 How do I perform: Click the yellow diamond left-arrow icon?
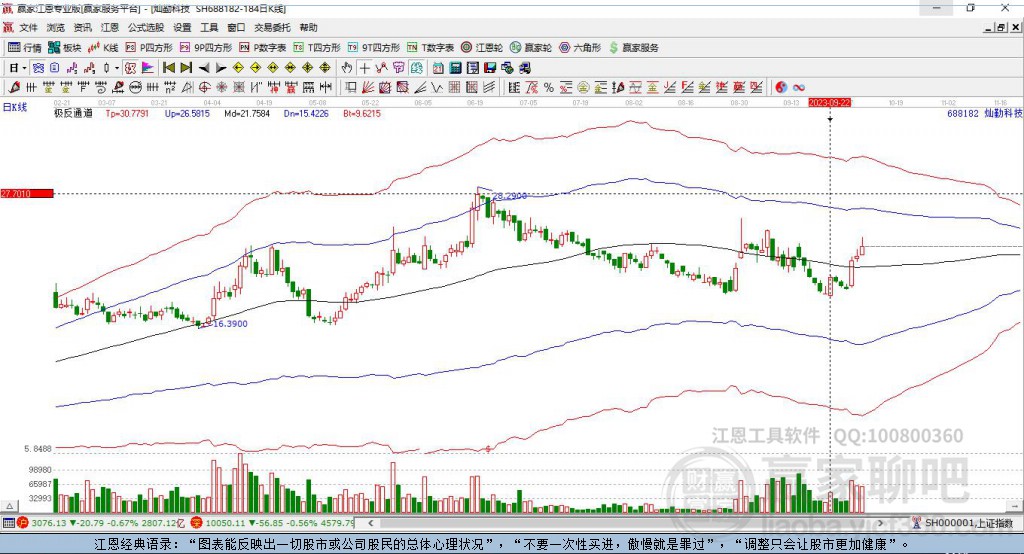[238, 68]
